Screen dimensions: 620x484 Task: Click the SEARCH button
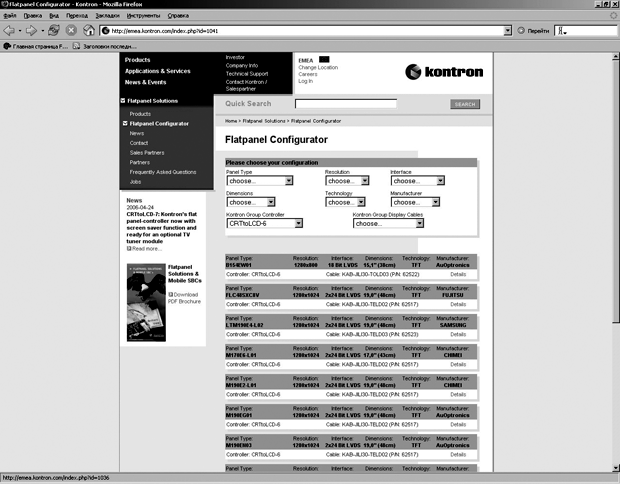[x=465, y=104]
